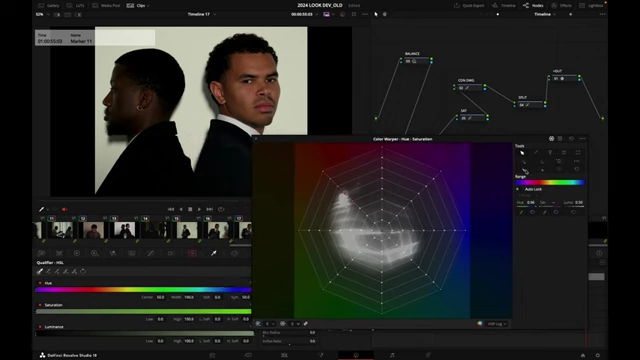The image size is (640, 360).
Task: Toggle the Clips panel
Action: click(137, 6)
